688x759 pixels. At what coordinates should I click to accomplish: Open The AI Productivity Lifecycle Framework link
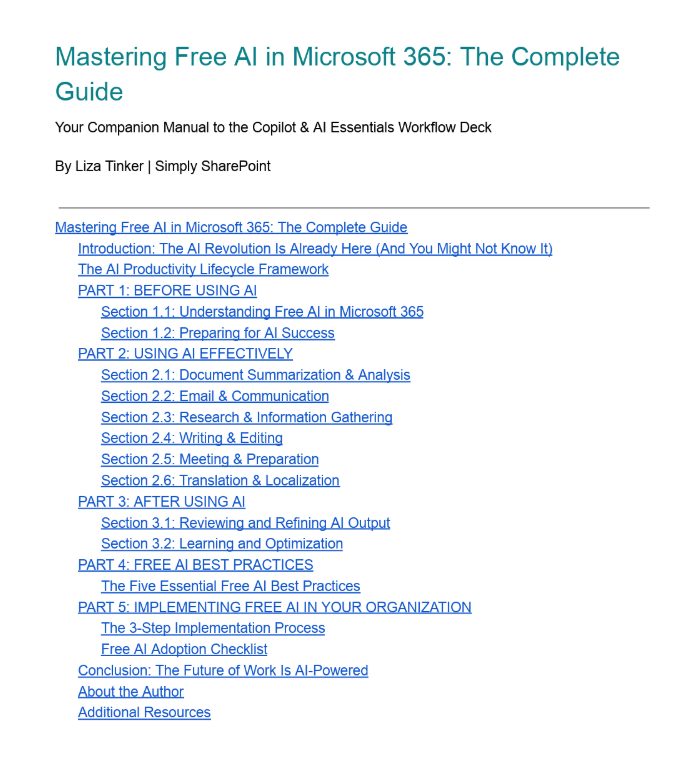click(x=203, y=269)
